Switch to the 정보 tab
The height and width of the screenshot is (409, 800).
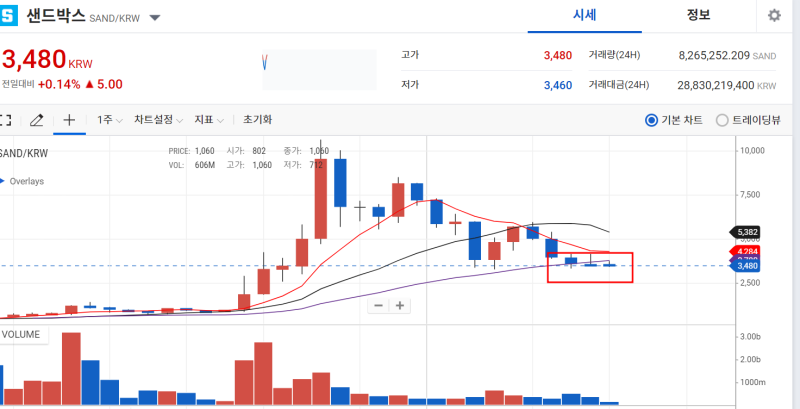click(698, 15)
